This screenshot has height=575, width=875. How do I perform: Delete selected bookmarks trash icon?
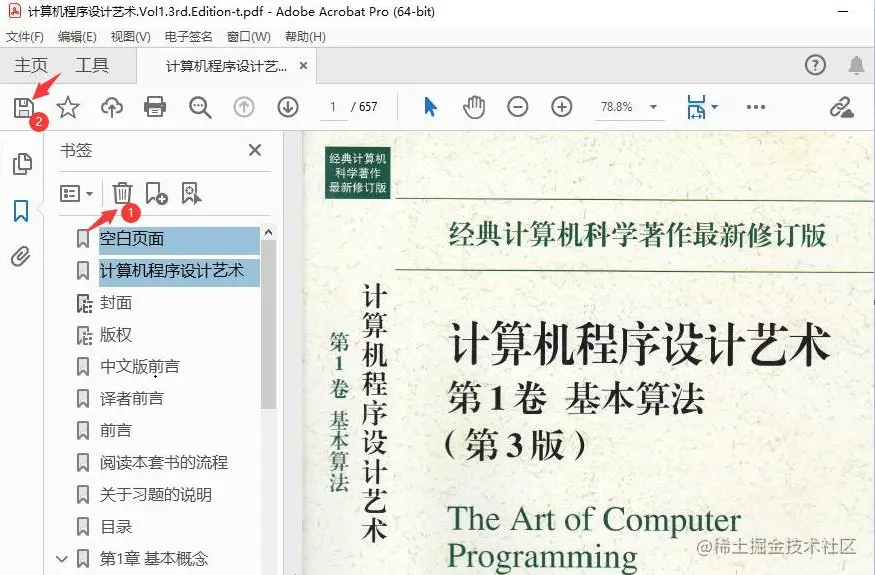(122, 193)
